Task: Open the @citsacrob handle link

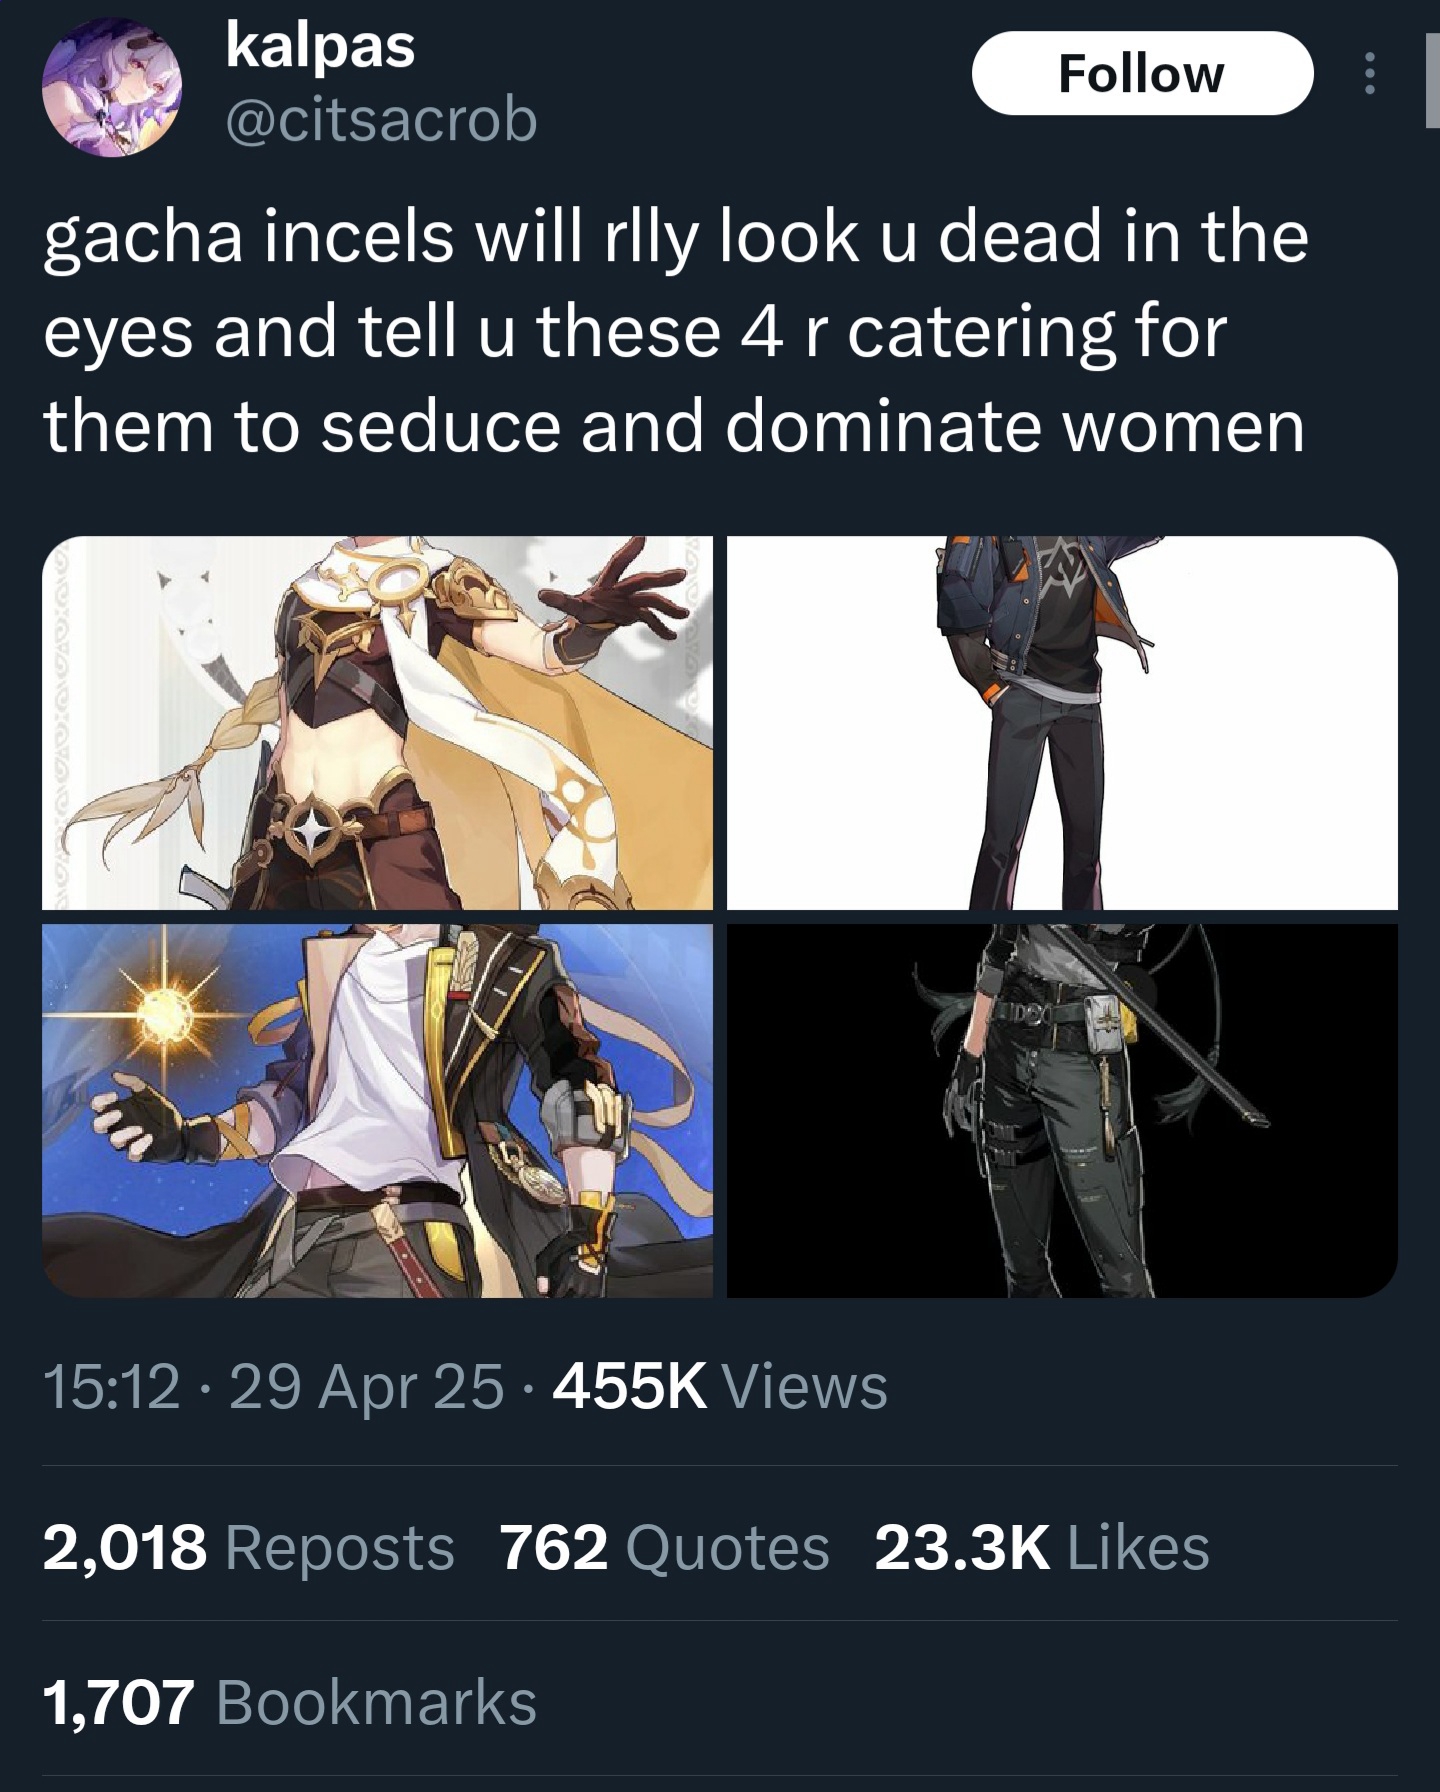Action: 382,120
